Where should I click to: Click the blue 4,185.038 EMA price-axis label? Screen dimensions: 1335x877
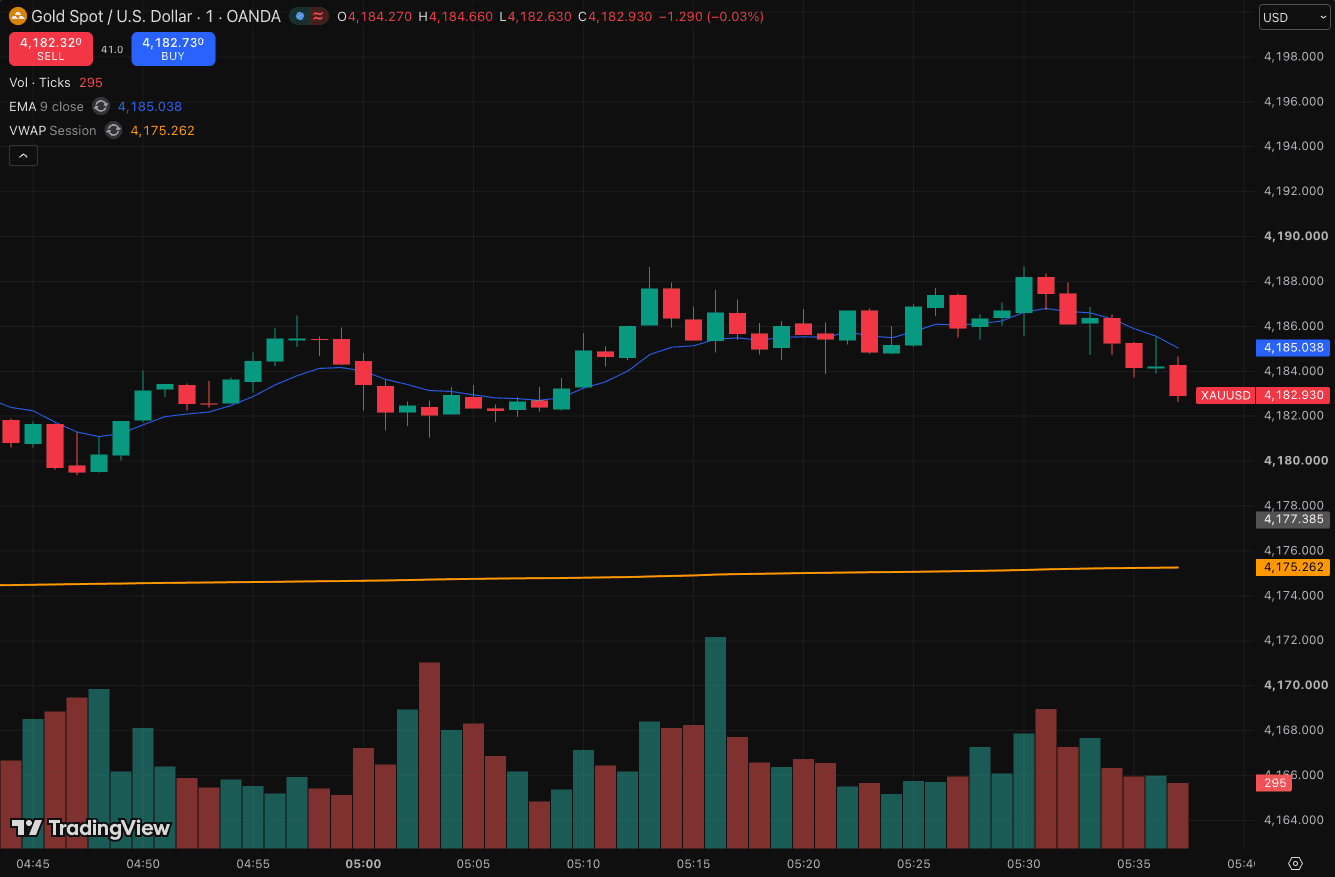1292,348
